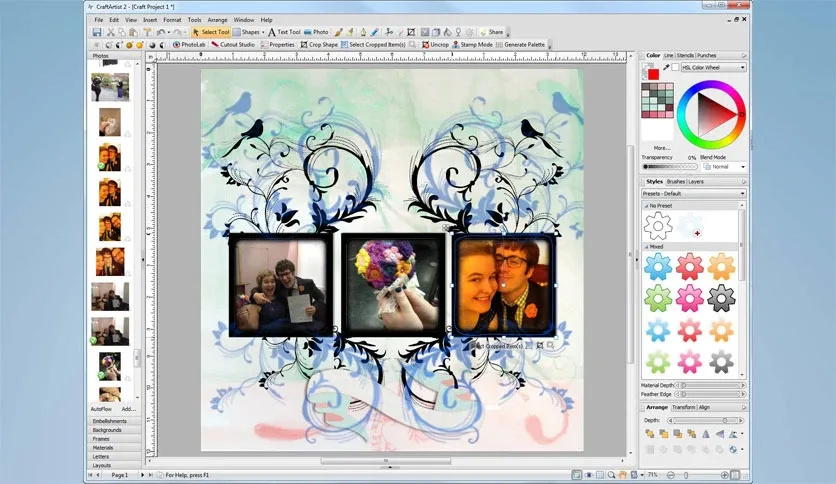Open the Blend Mode Normal dropdown

point(724,167)
